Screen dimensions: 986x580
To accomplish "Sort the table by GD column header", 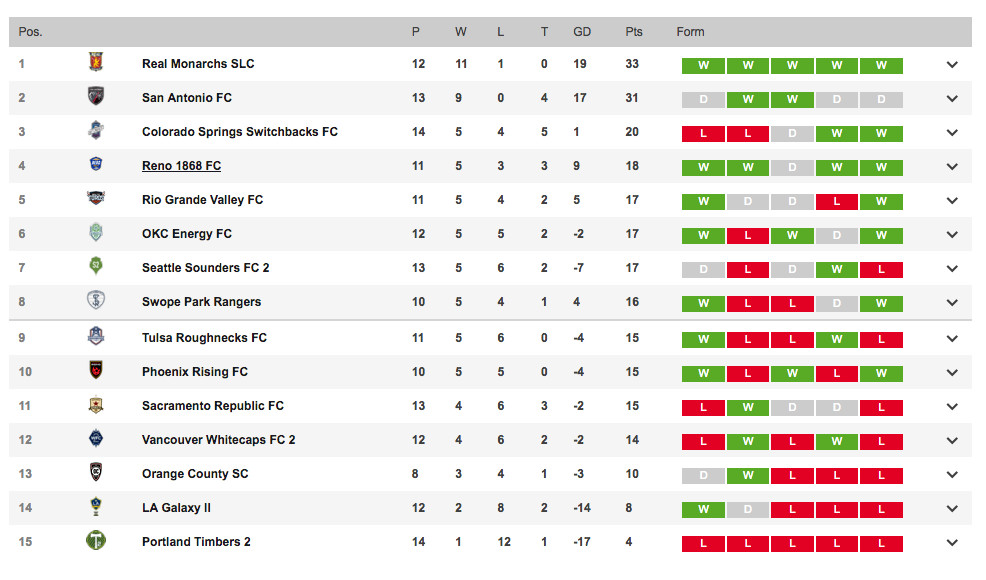I will click(x=582, y=32).
